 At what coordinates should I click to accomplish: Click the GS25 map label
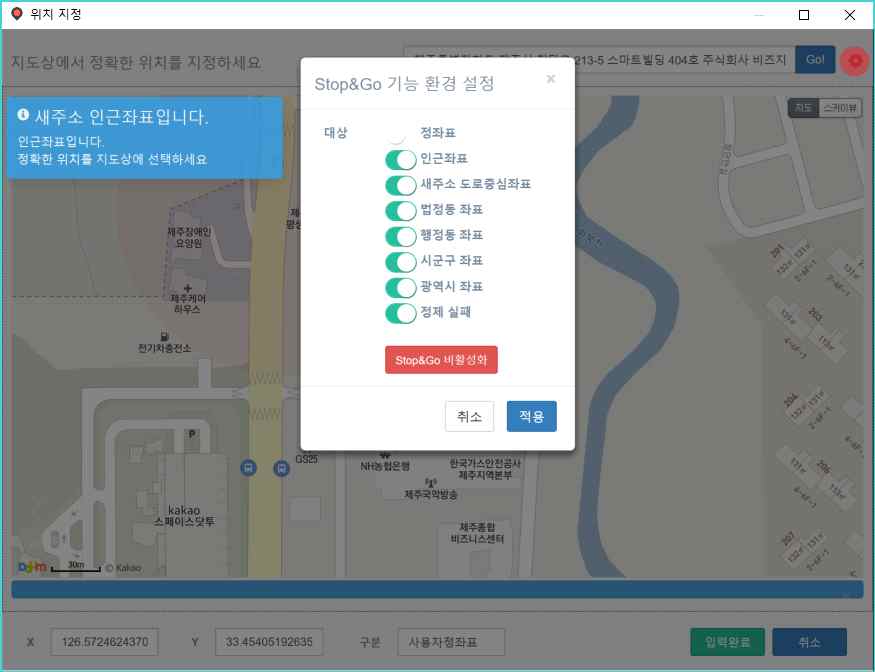point(306,459)
